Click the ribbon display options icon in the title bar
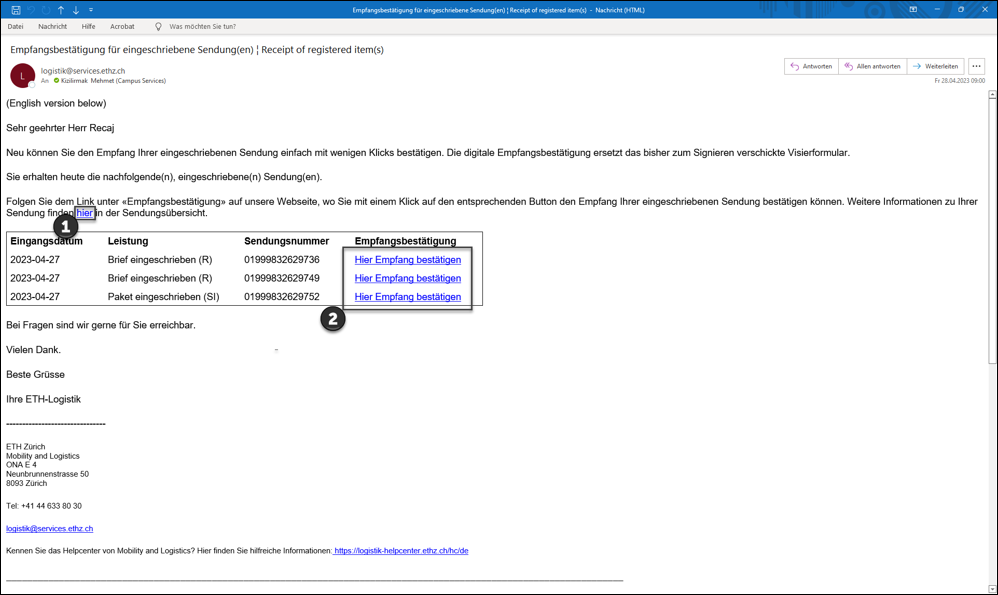 pyautogui.click(x=913, y=10)
